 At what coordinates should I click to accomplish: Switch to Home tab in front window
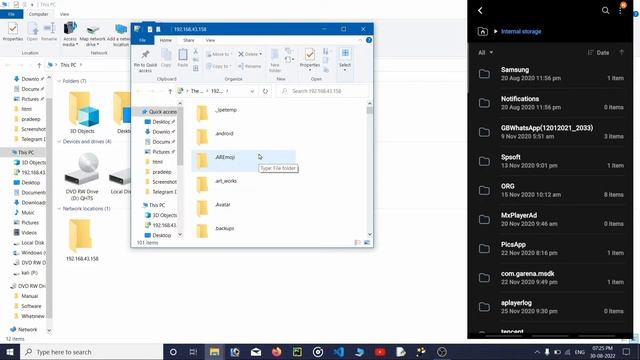(x=165, y=40)
